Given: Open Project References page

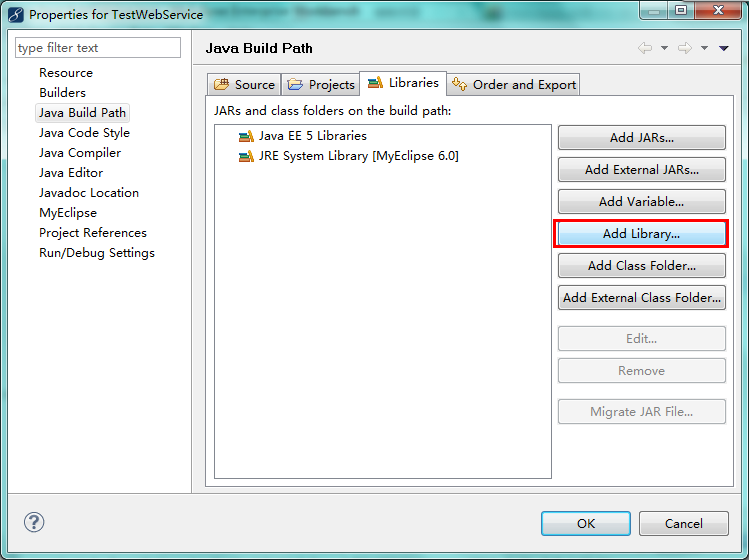Looking at the screenshot, I should coord(93,233).
